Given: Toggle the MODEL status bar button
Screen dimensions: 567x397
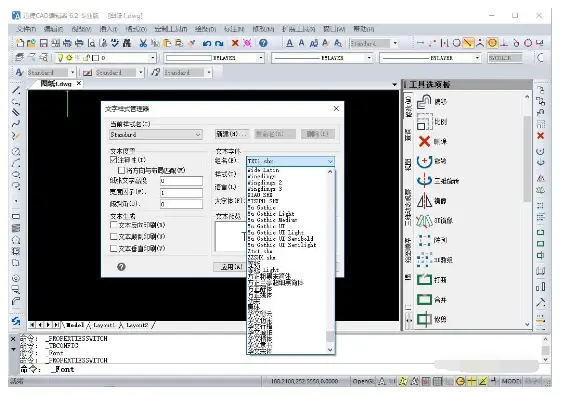Looking at the screenshot, I should tap(511, 381).
